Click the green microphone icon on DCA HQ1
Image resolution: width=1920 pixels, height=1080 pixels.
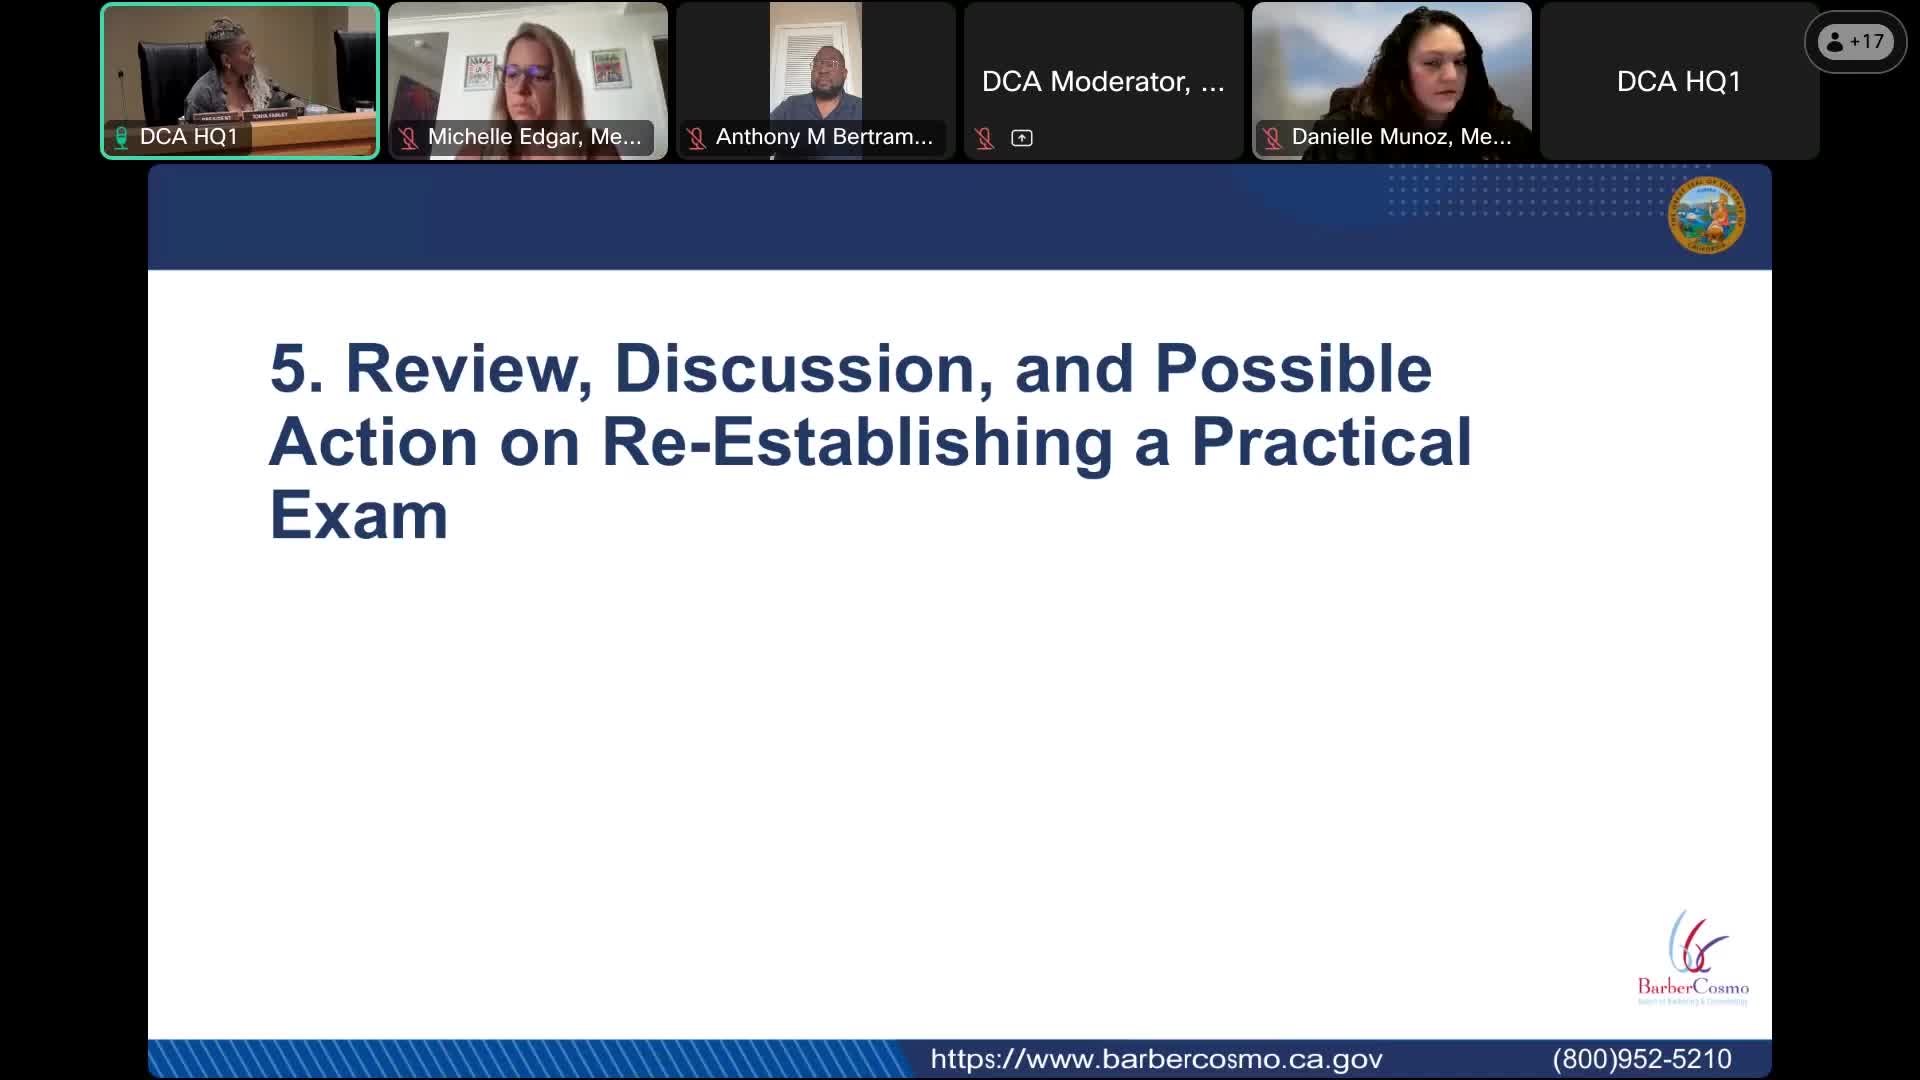(x=121, y=137)
